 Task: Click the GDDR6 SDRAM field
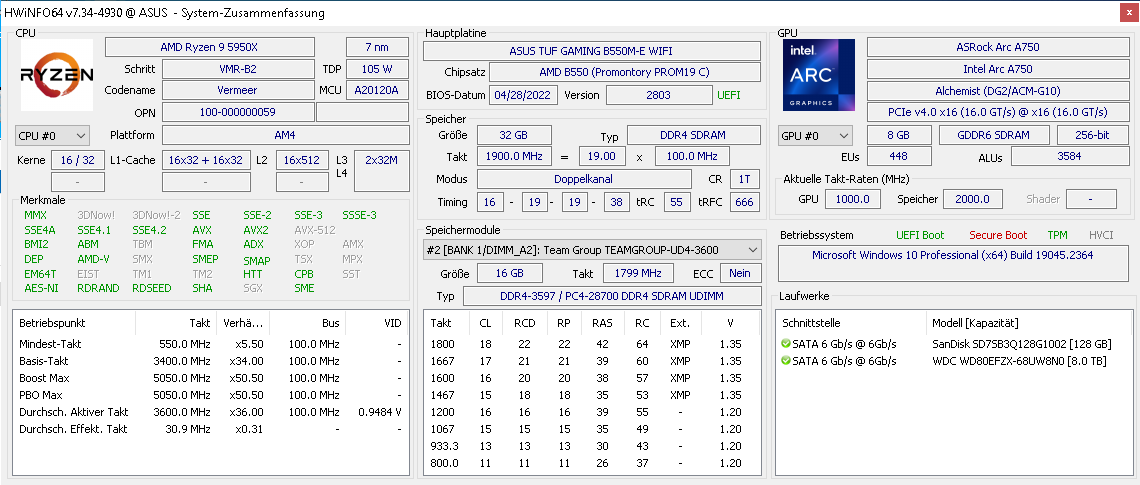(x=994, y=135)
